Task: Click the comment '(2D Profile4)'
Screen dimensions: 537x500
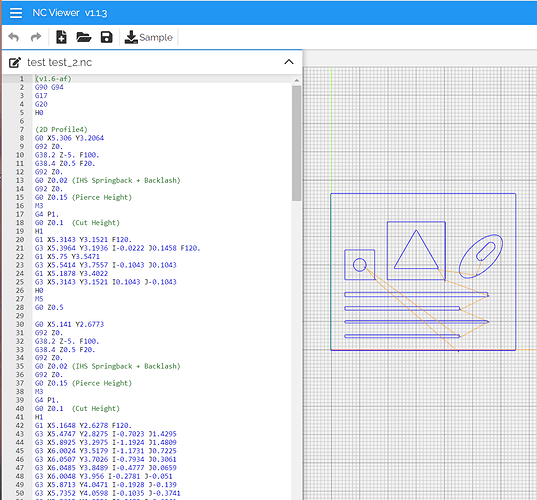Action: click(x=61, y=129)
